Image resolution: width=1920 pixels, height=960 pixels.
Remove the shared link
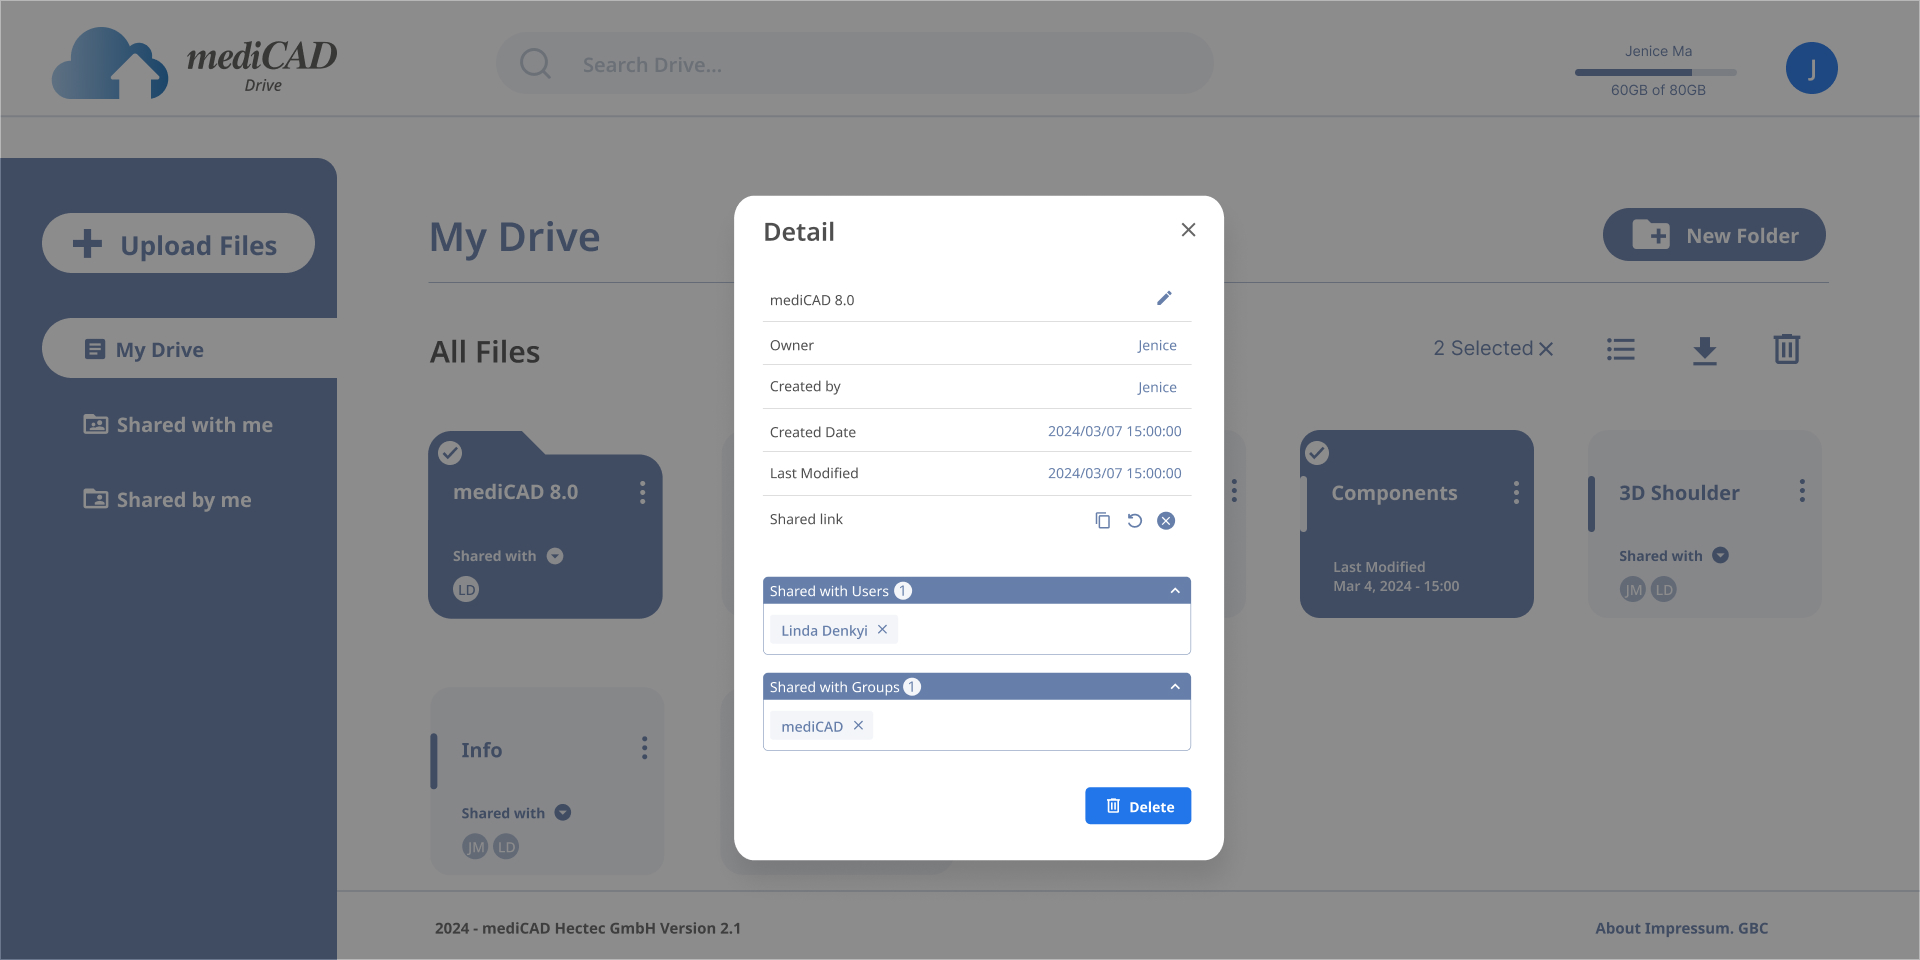(1166, 520)
